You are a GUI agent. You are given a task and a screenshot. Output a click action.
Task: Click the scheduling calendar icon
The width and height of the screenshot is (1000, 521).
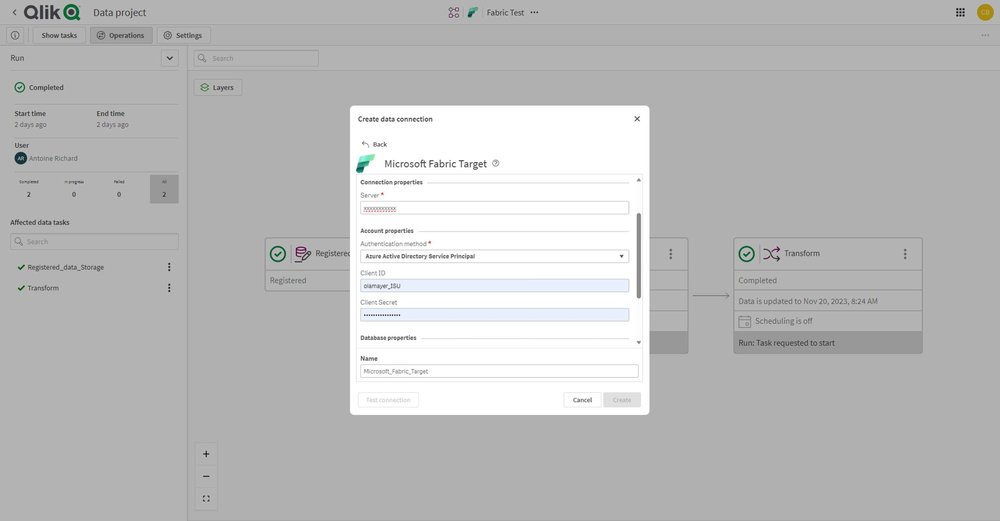click(744, 321)
